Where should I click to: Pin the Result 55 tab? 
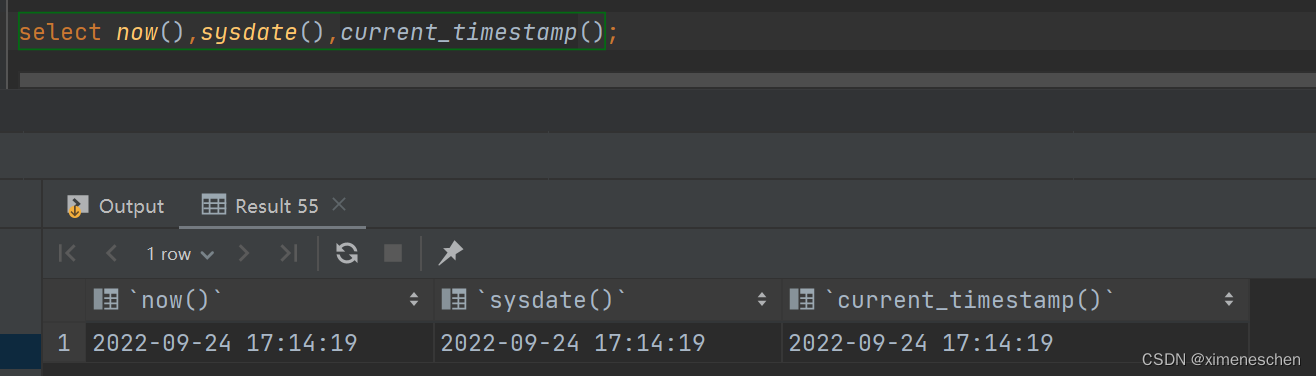(451, 253)
